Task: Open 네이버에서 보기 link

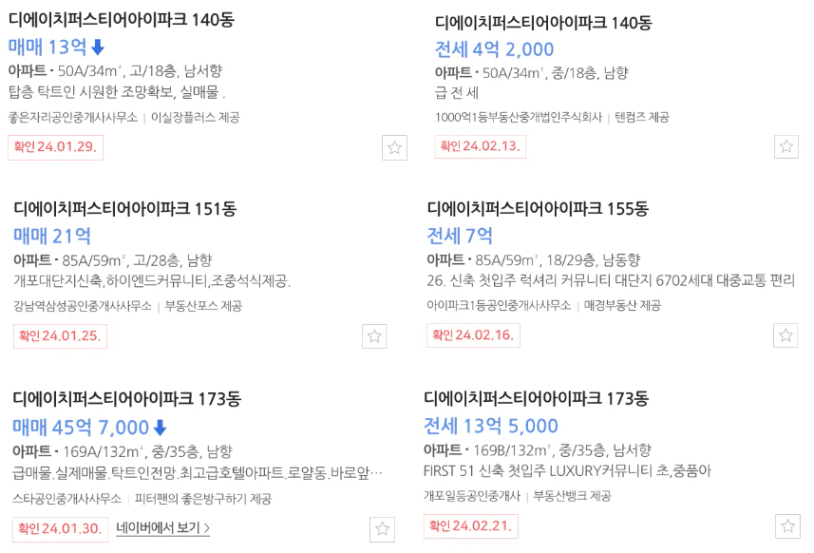Action: coord(163,528)
